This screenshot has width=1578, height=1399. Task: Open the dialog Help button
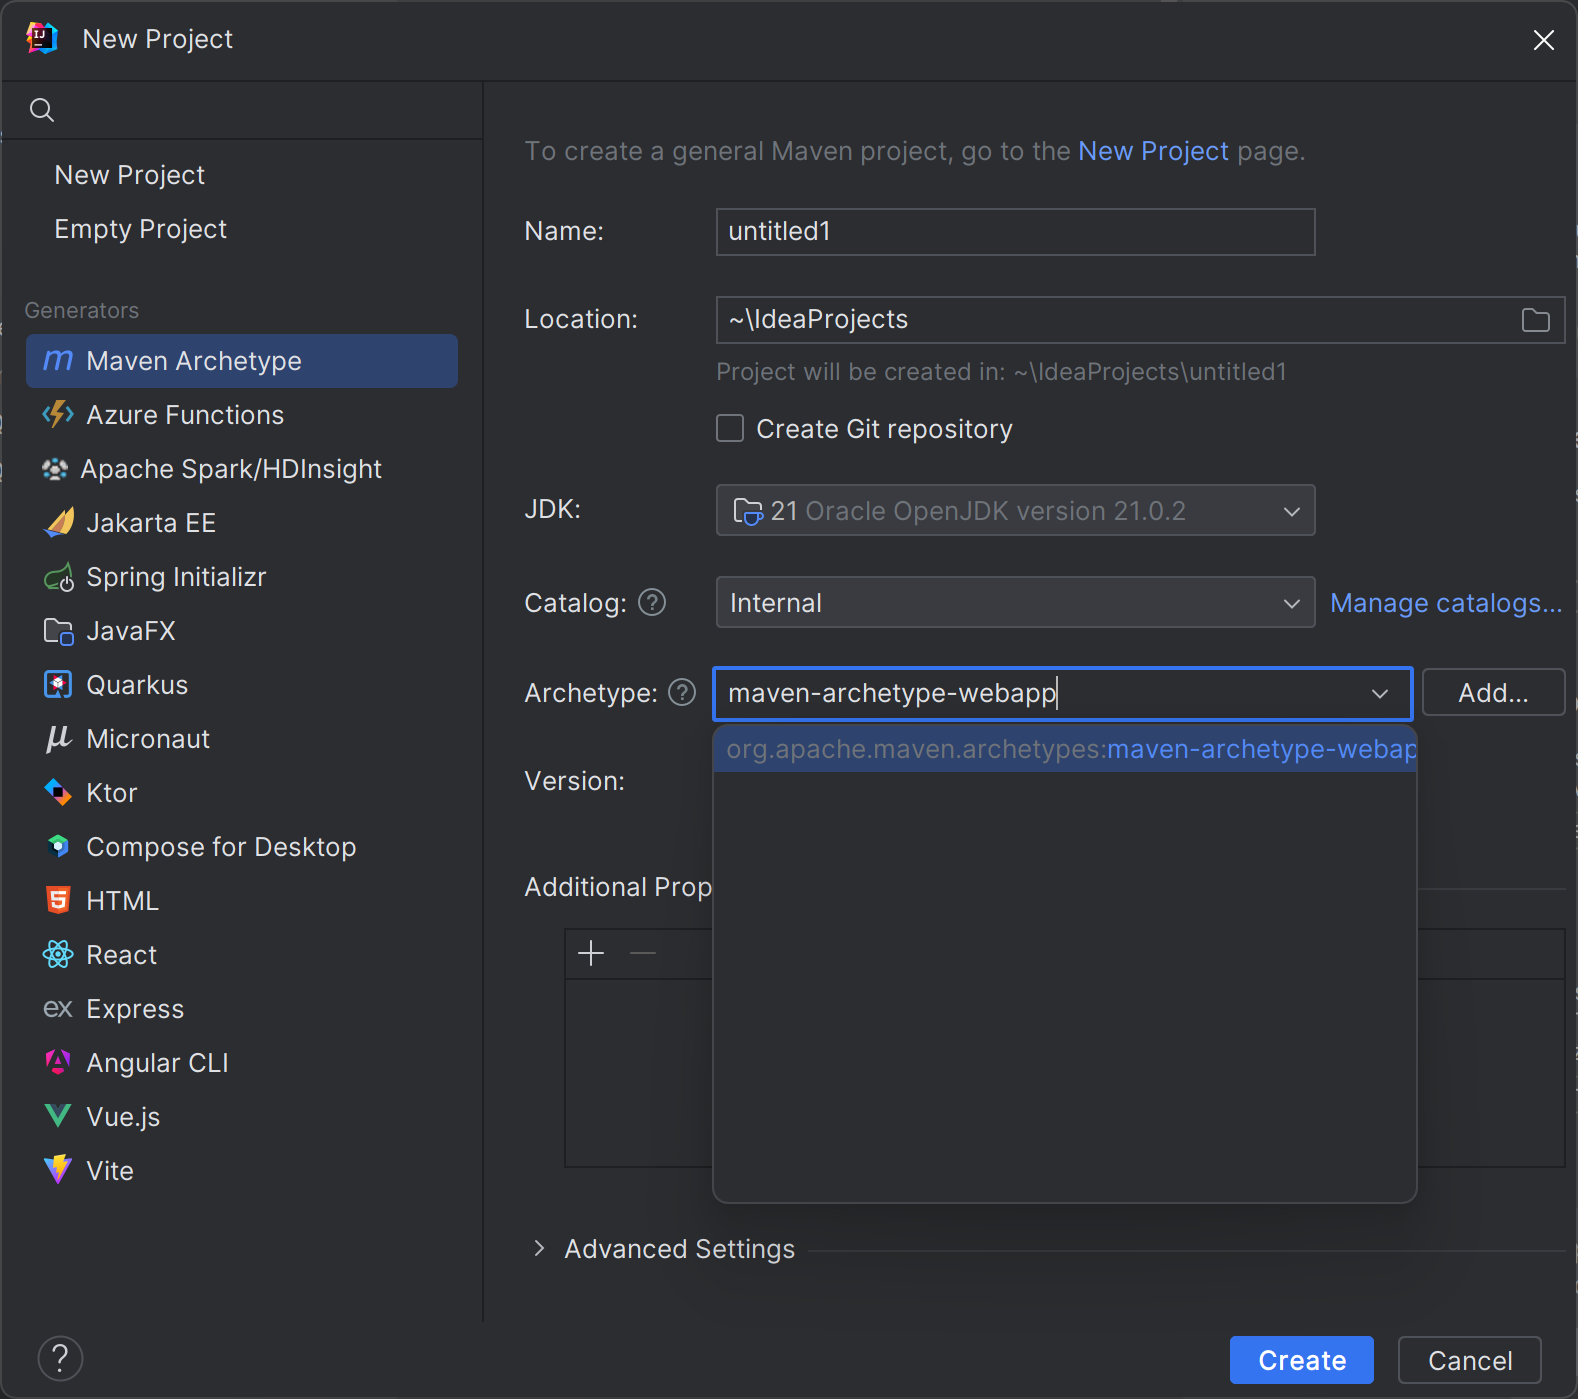pyautogui.click(x=60, y=1358)
